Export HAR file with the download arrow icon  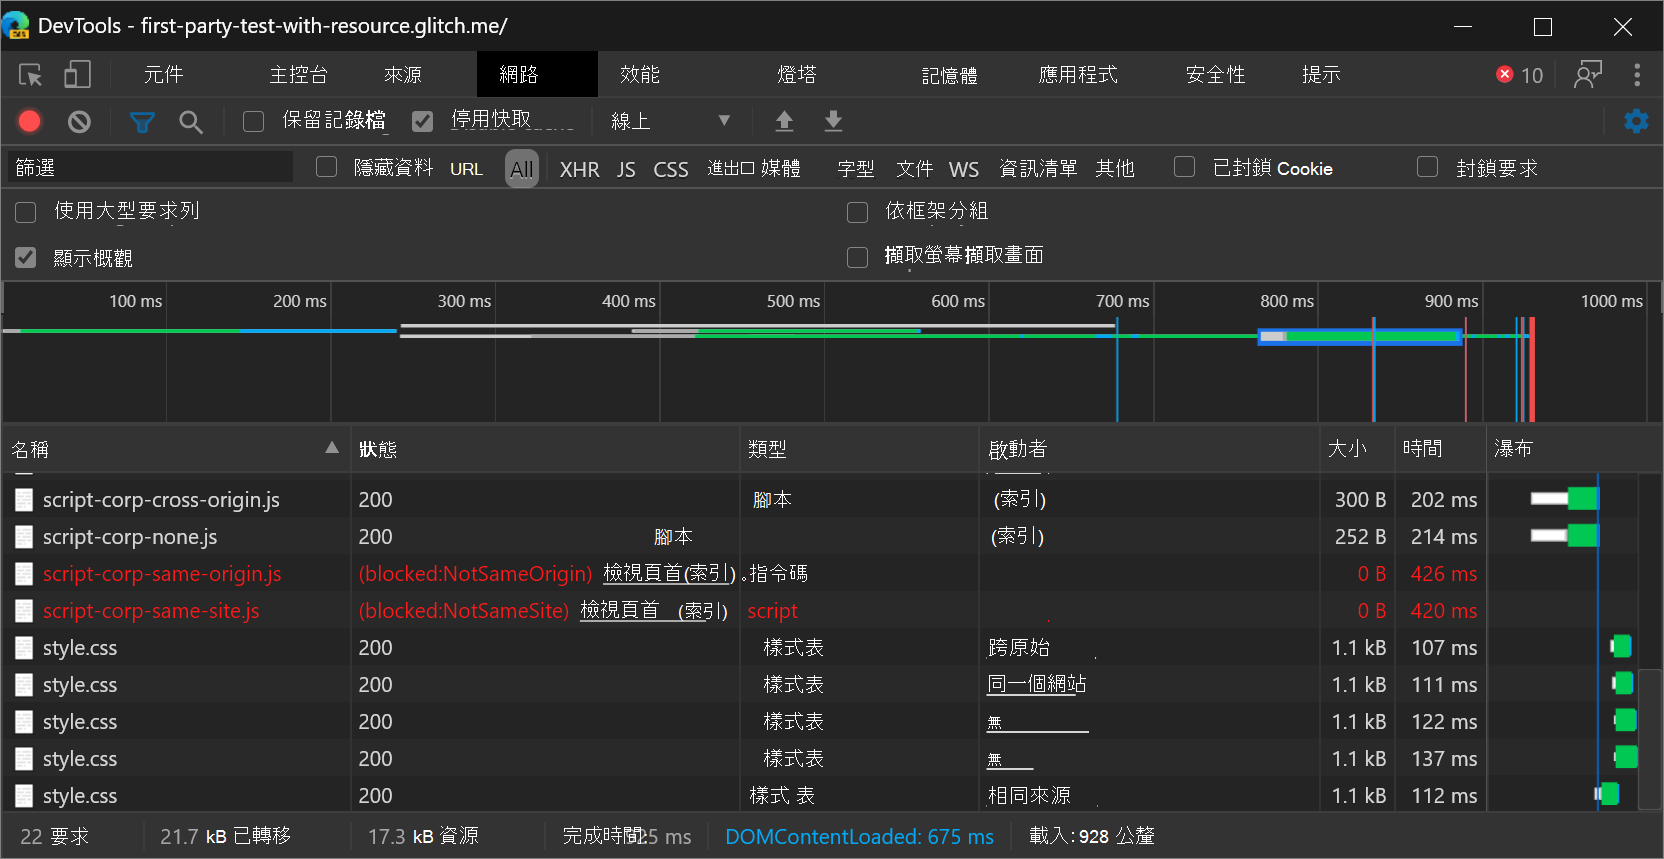(x=833, y=121)
